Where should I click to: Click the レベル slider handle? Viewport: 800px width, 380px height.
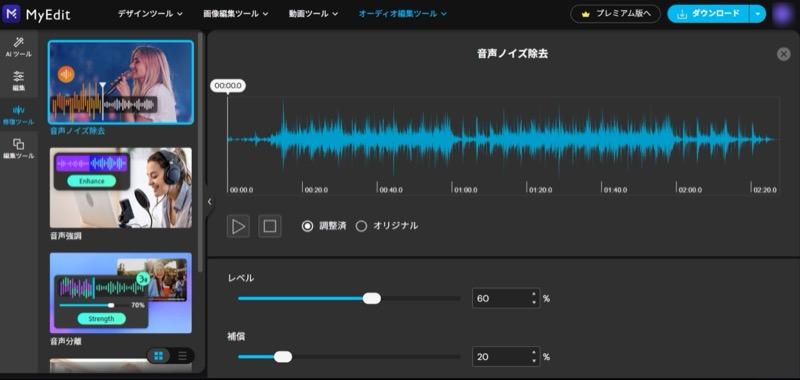(x=371, y=298)
